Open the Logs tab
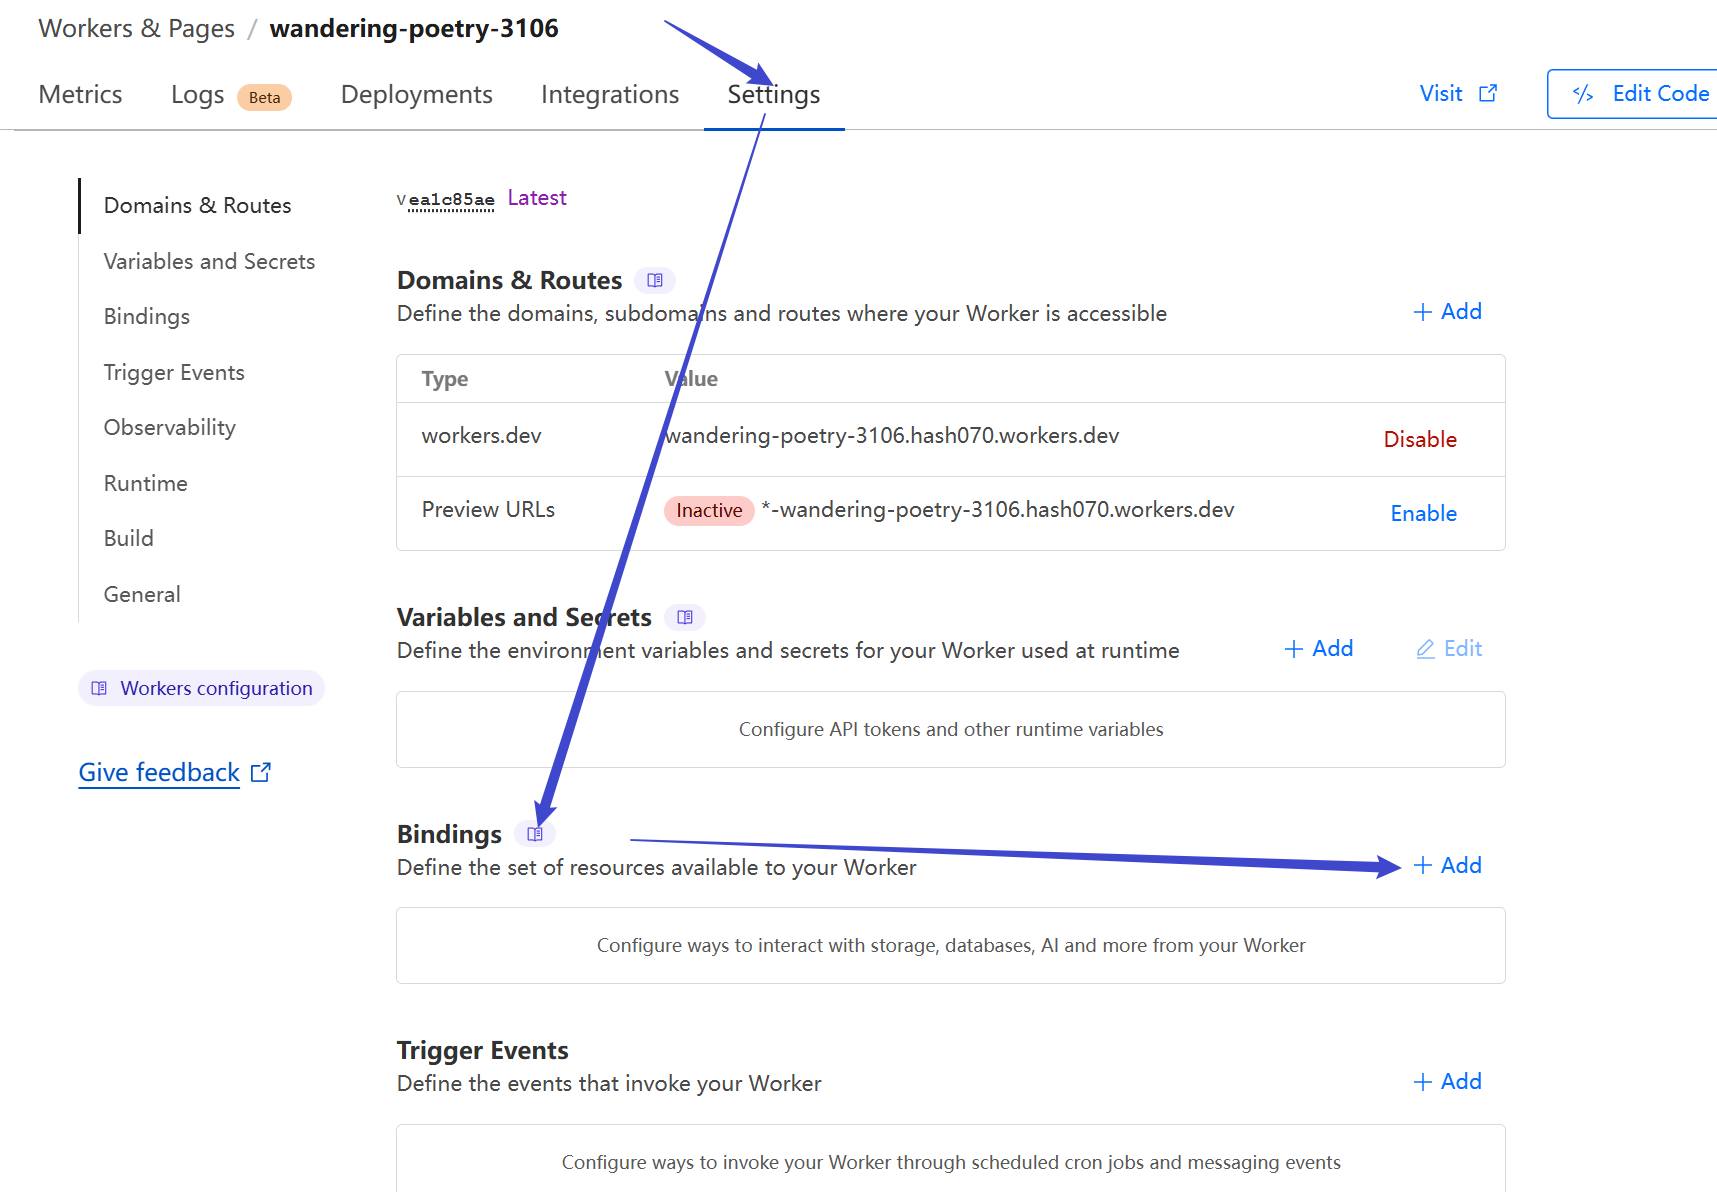 197,95
